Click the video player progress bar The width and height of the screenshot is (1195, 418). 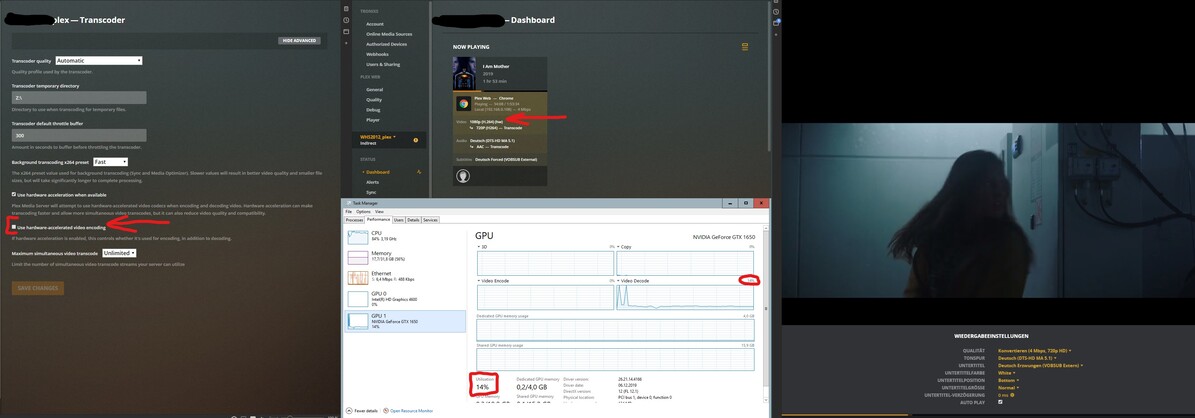tap(988, 416)
